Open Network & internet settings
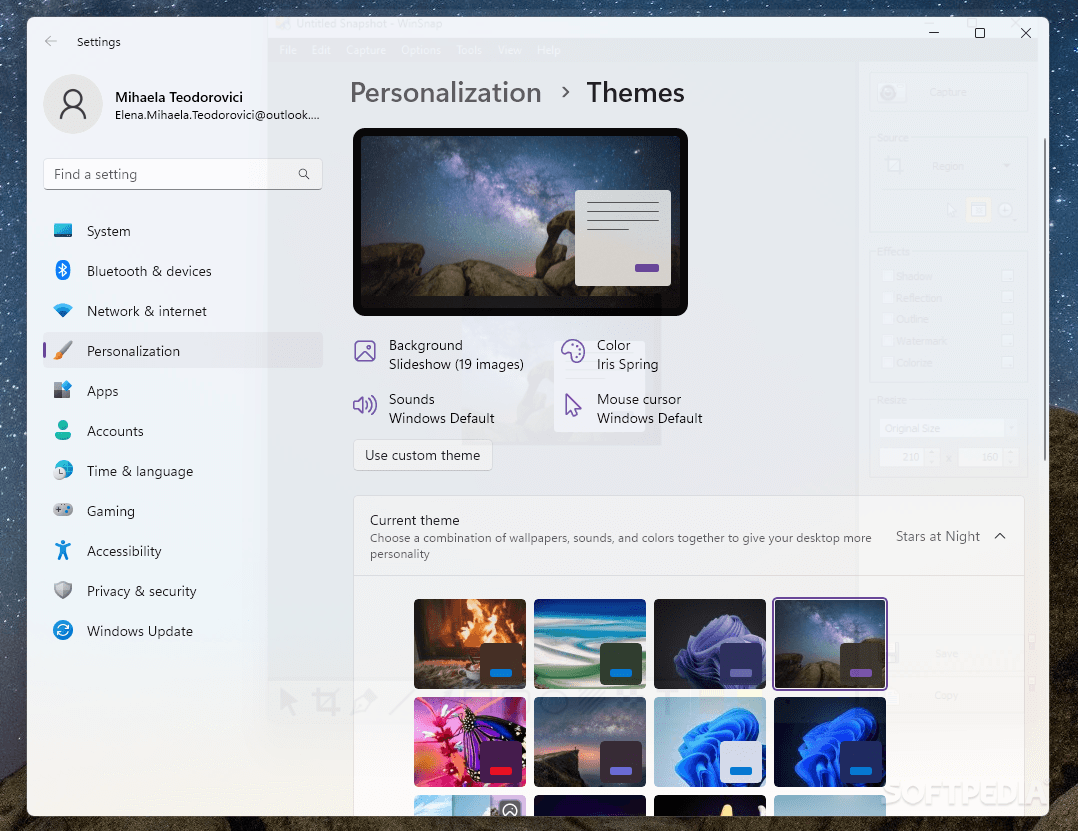 pos(183,311)
